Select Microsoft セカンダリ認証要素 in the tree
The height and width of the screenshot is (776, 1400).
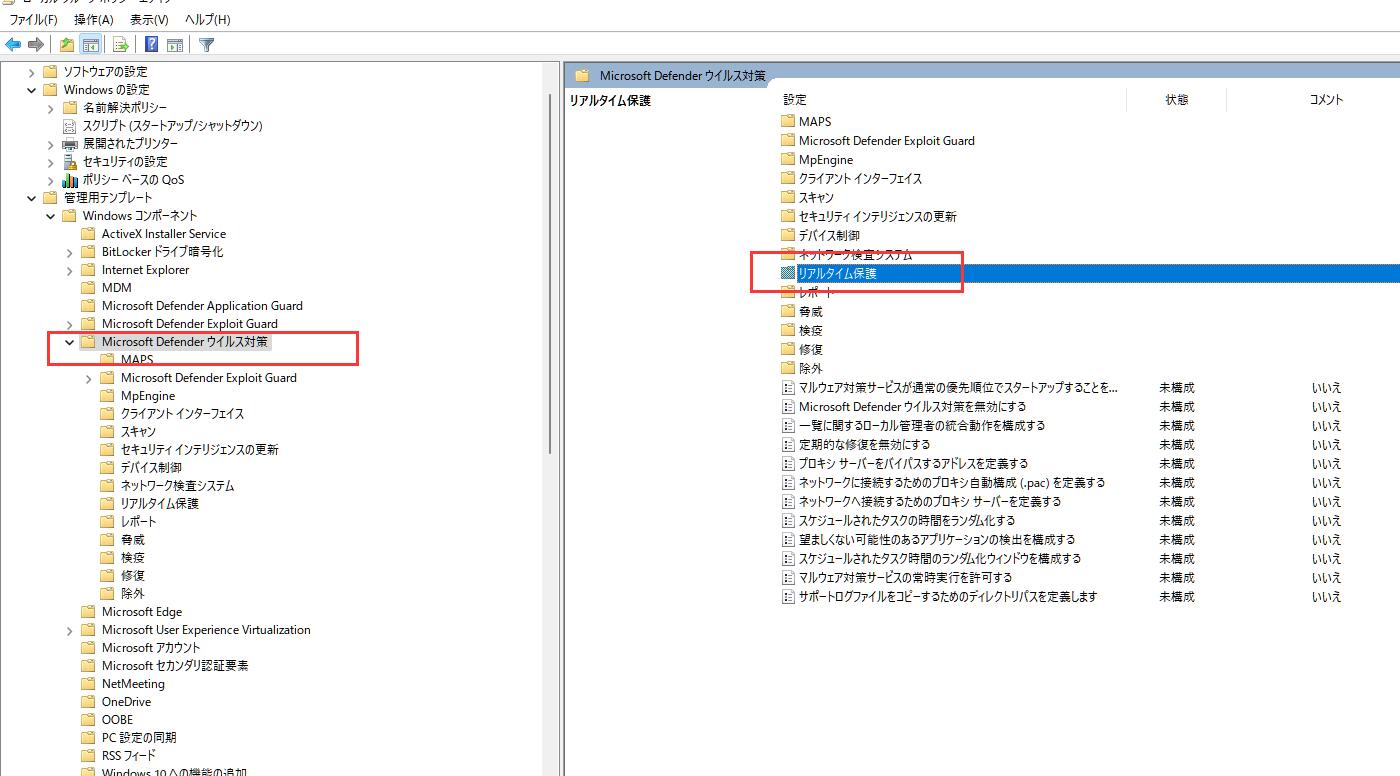[x=175, y=666]
